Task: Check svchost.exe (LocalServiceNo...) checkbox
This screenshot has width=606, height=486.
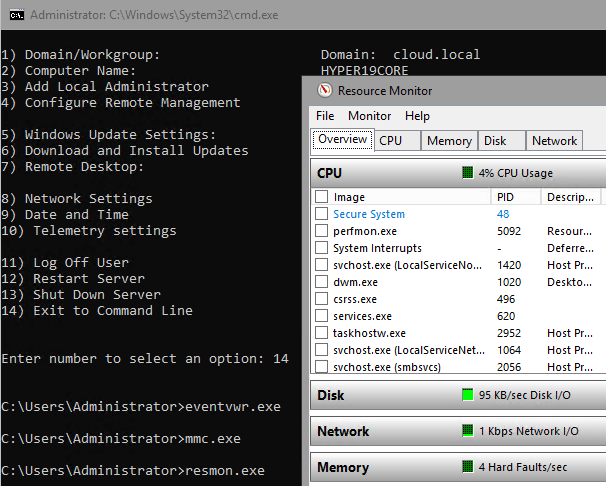Action: (321, 265)
